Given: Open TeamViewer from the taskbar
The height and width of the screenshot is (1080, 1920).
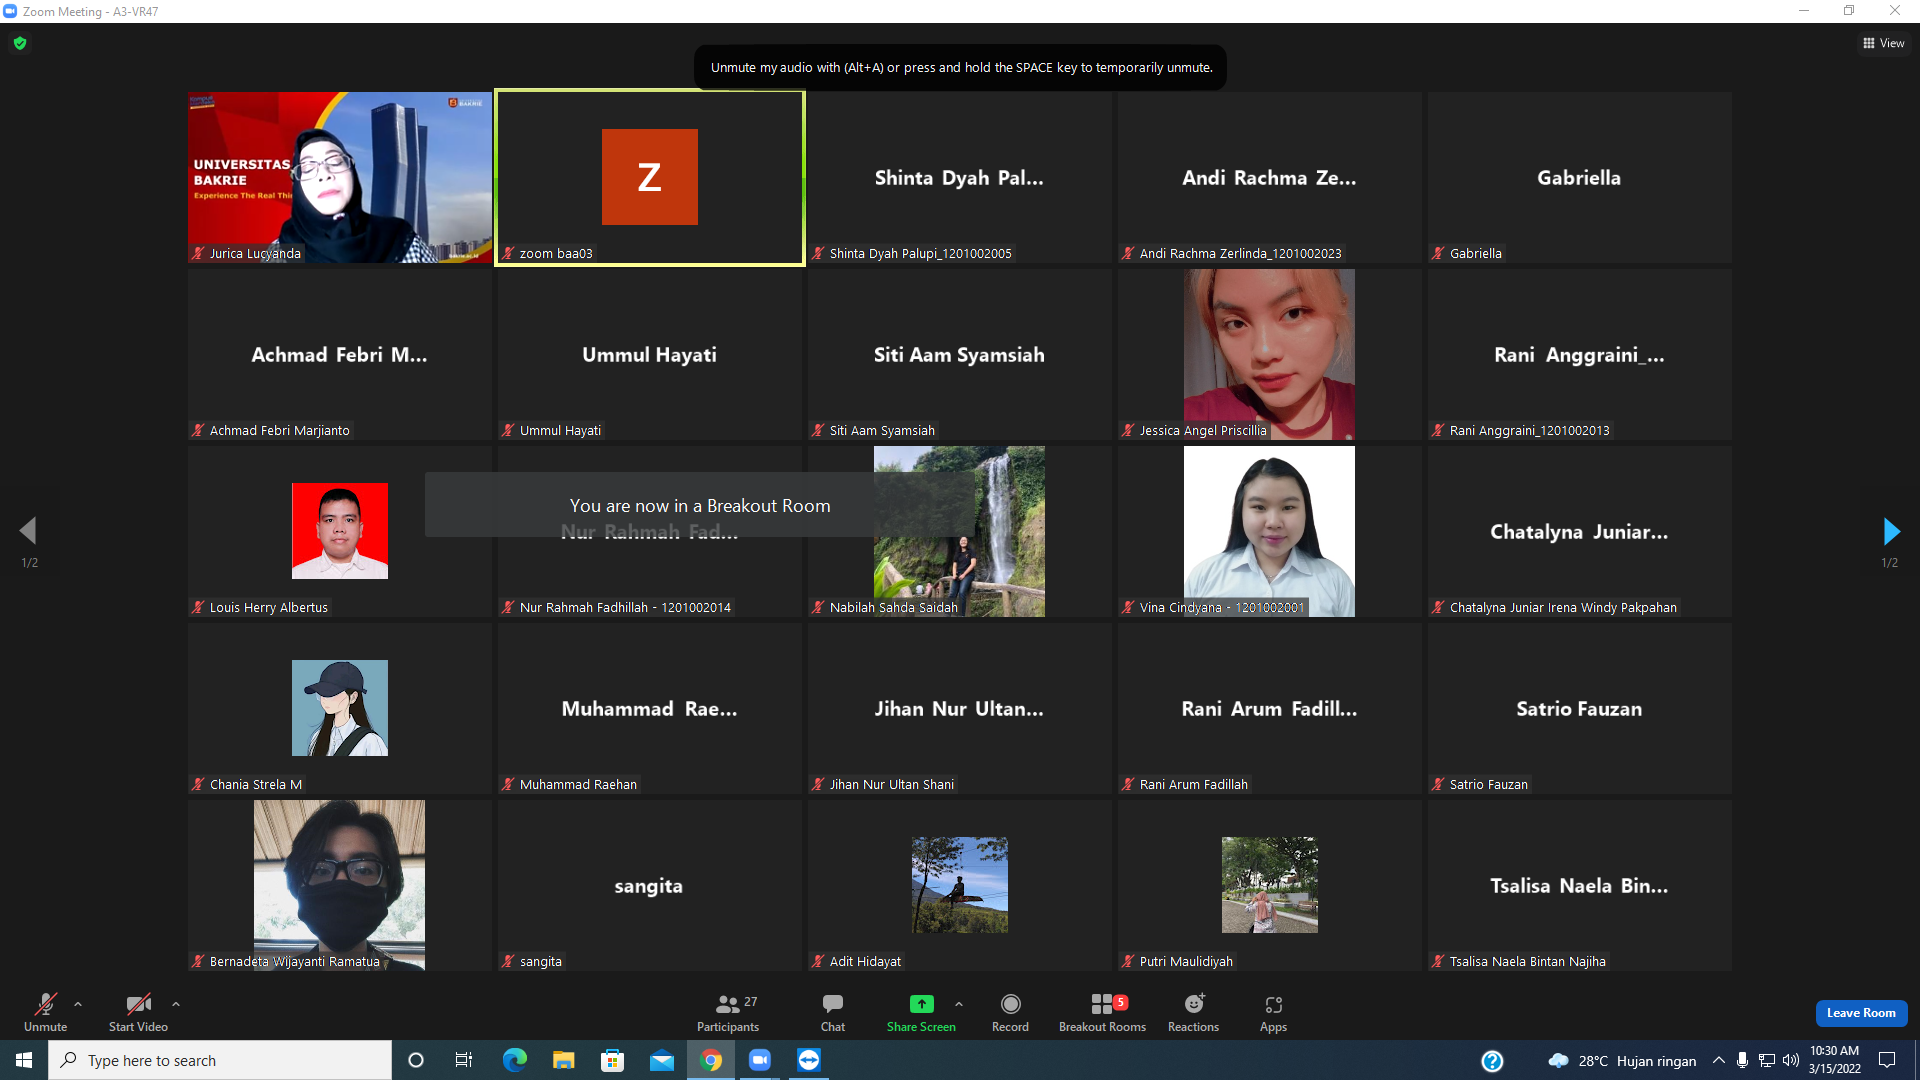Looking at the screenshot, I should pyautogui.click(x=809, y=1060).
